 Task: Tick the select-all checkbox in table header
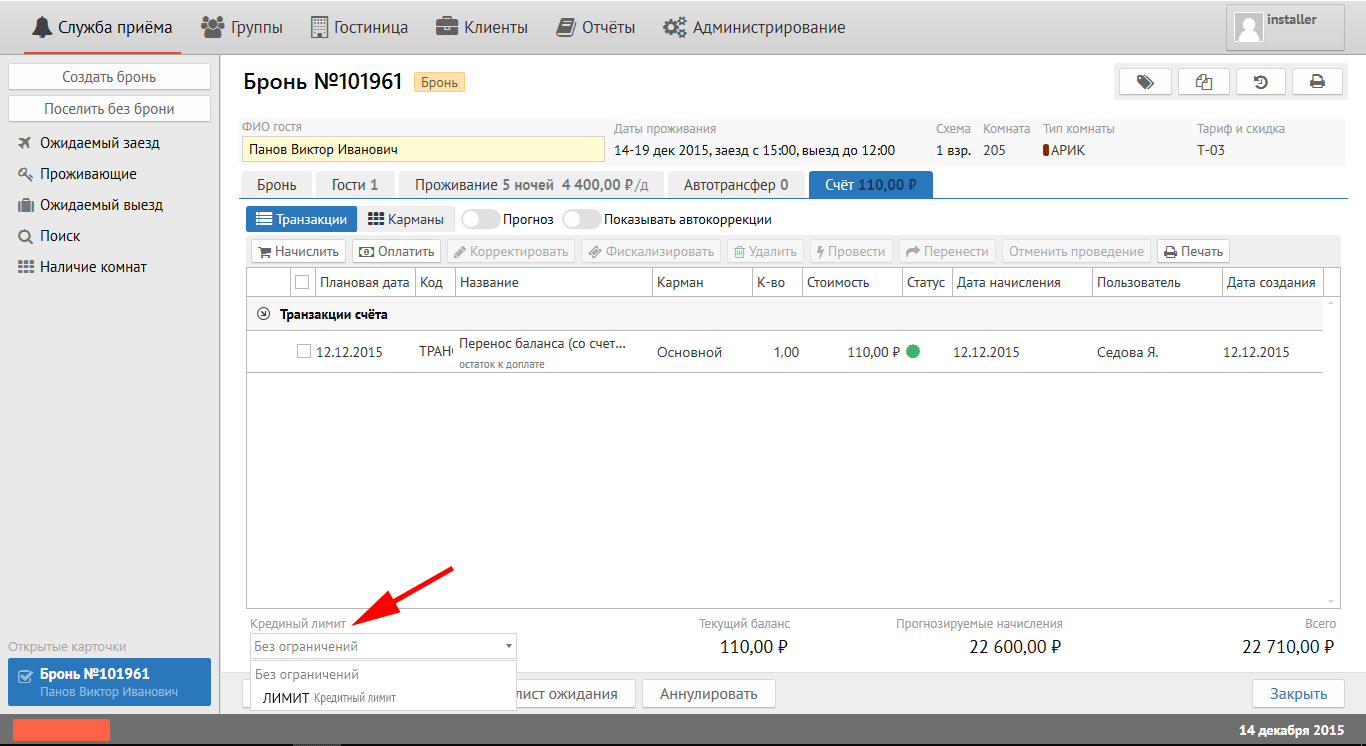(x=302, y=282)
